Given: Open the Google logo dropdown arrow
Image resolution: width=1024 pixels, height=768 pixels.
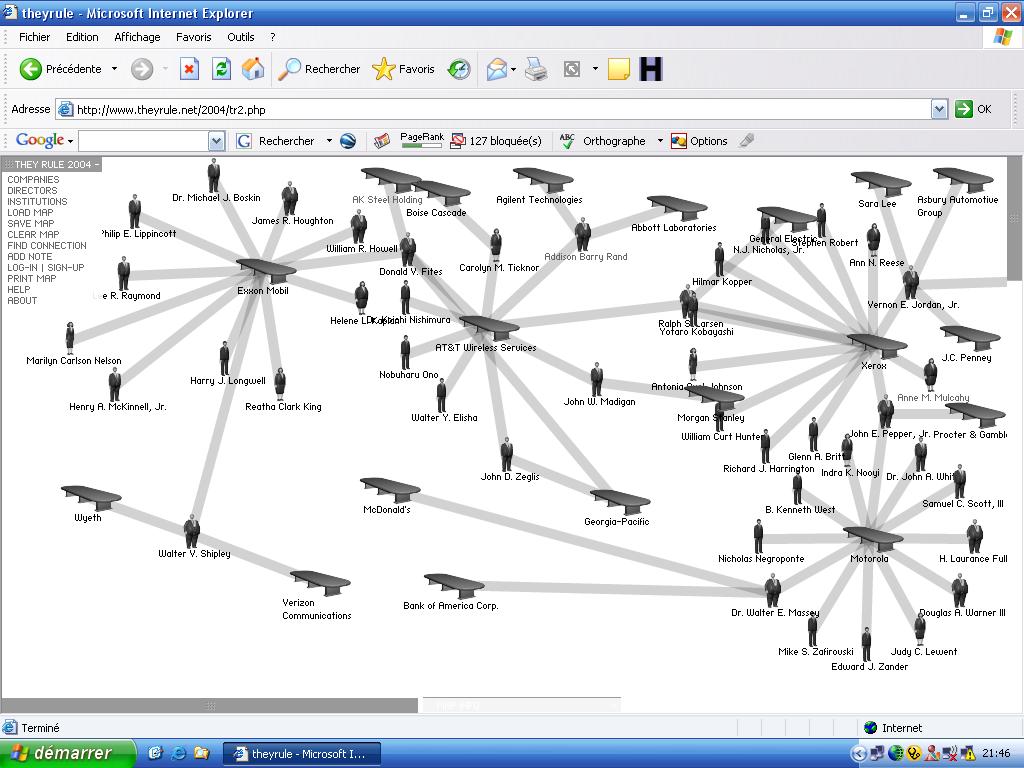Looking at the screenshot, I should (71, 141).
